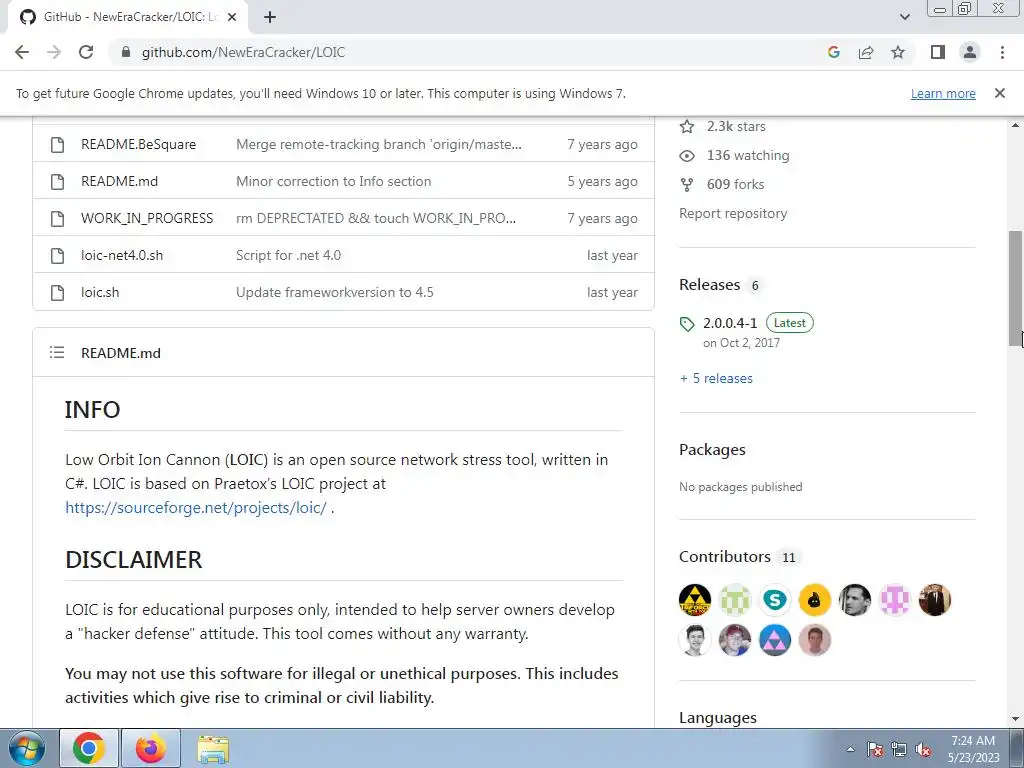
Task: Open the README.md file in list
Action: pyautogui.click(x=120, y=182)
